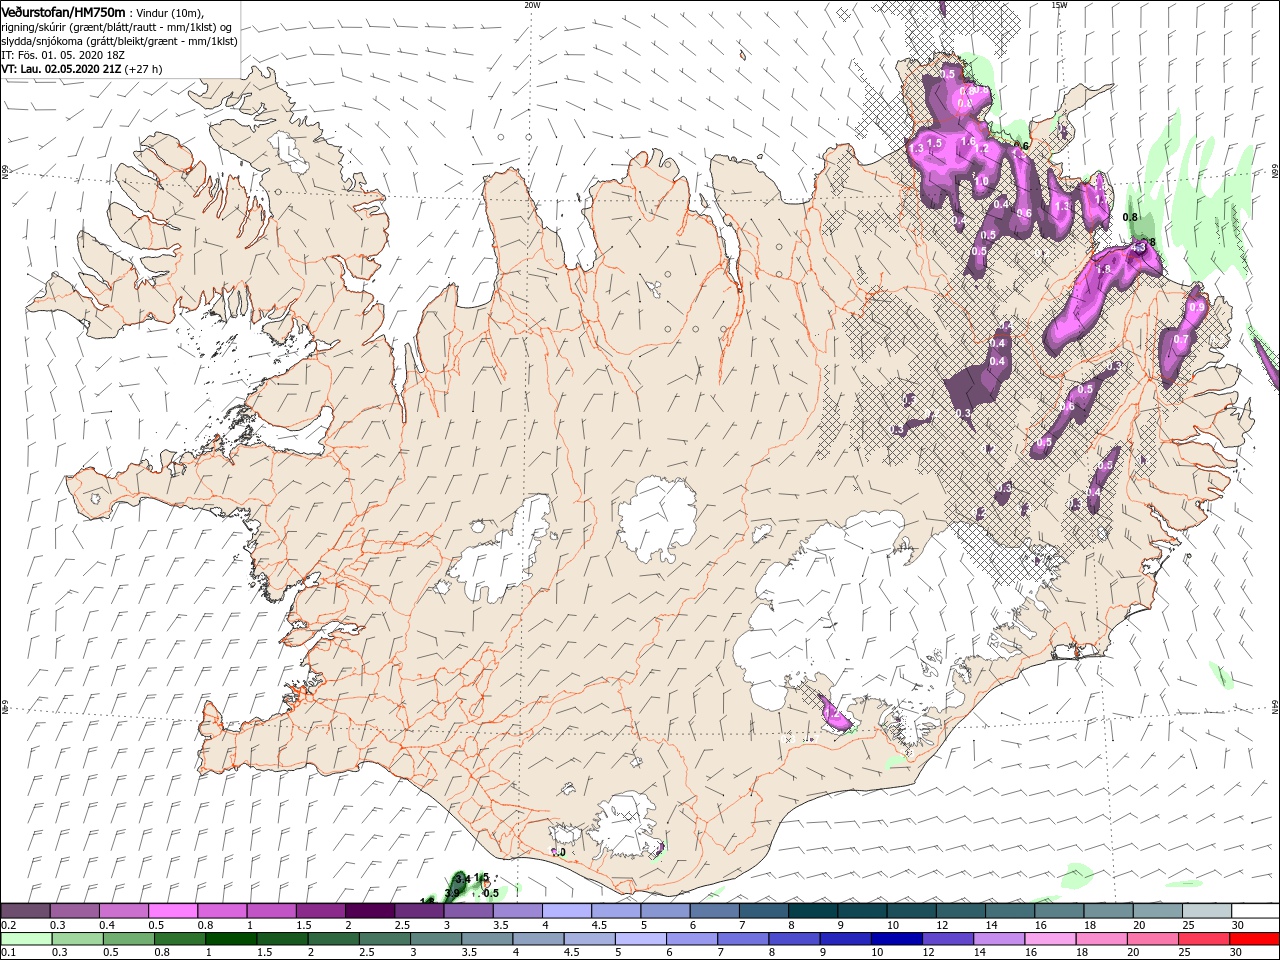Click the '20W' longitude label at the top

point(532,5)
